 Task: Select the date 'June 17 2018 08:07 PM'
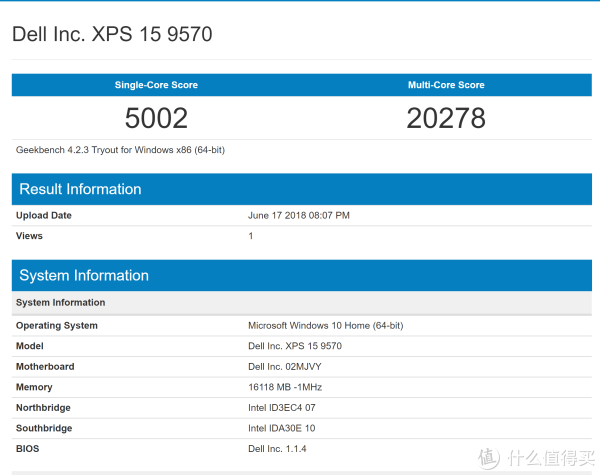coord(299,215)
